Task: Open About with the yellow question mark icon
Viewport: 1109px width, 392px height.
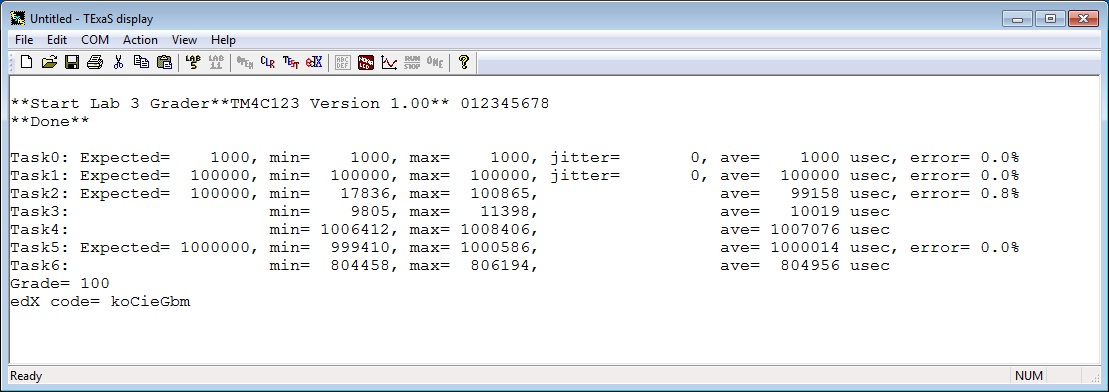Action: (463, 62)
